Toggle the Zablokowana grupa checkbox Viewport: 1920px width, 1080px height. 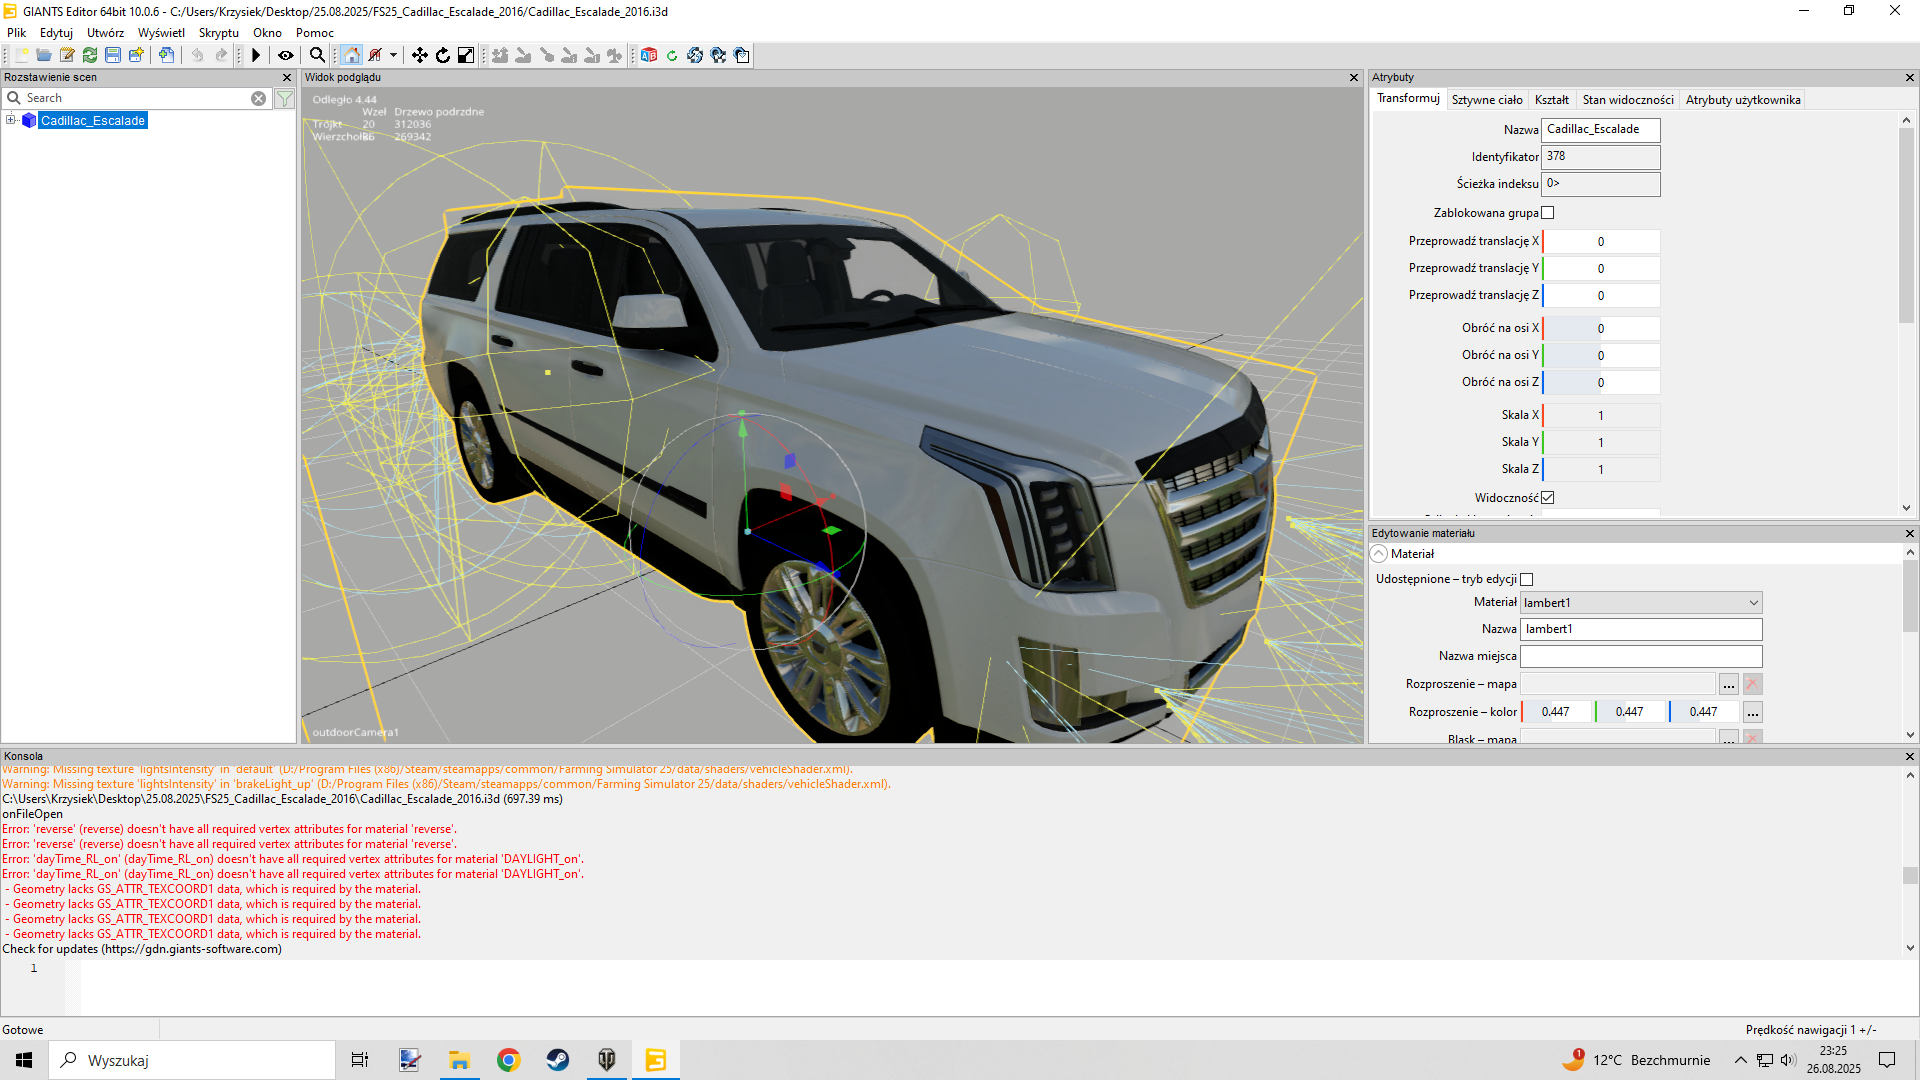(x=1548, y=213)
